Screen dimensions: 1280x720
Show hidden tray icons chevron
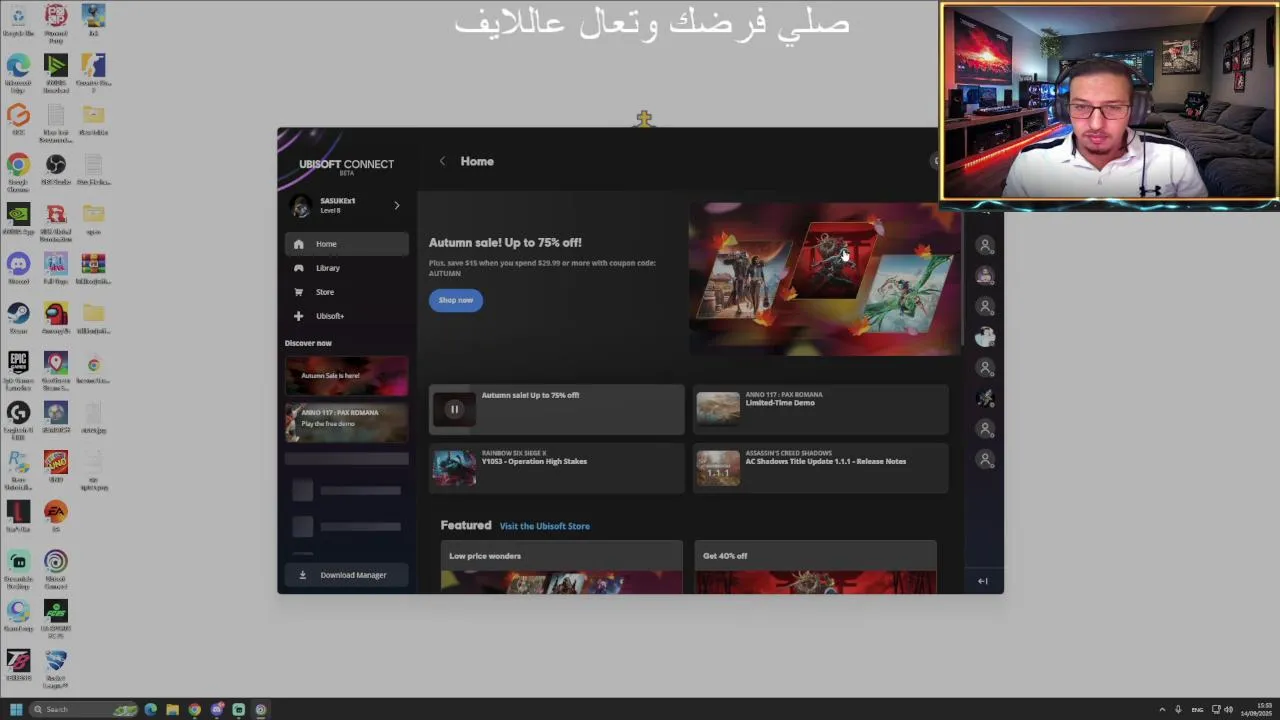click(1162, 710)
